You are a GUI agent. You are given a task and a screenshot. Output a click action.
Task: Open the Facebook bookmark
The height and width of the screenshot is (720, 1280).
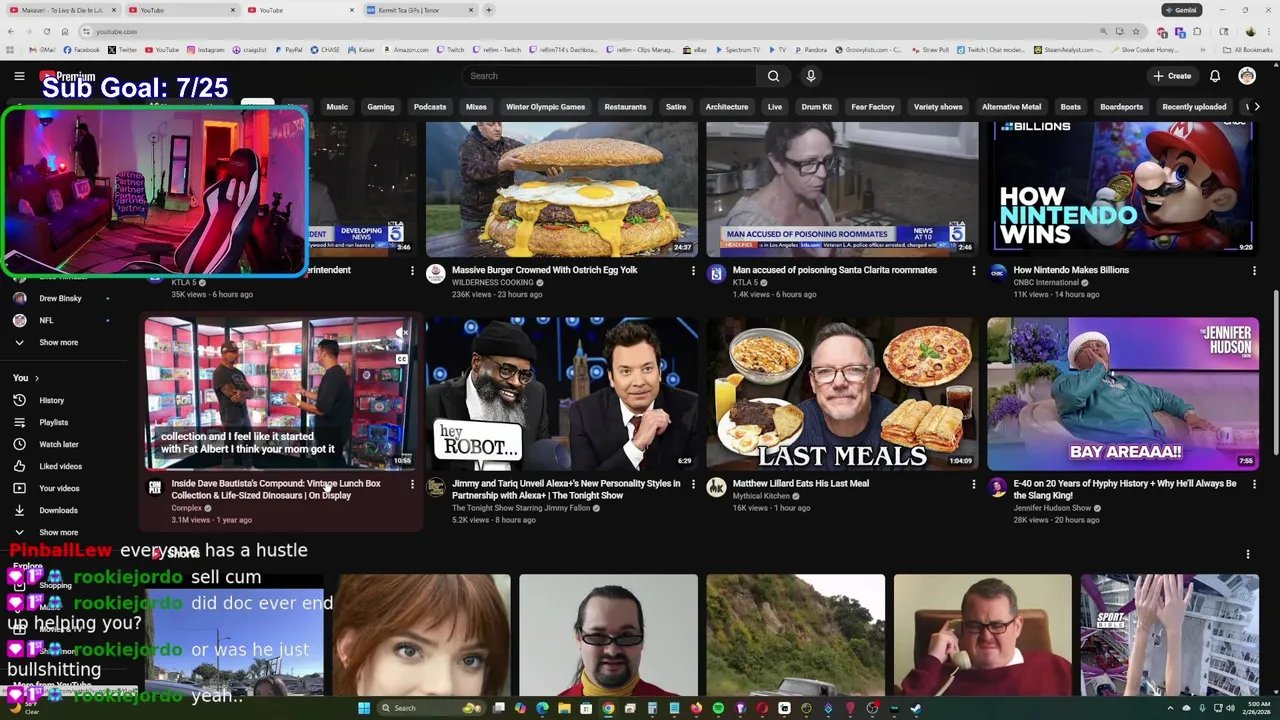82,49
